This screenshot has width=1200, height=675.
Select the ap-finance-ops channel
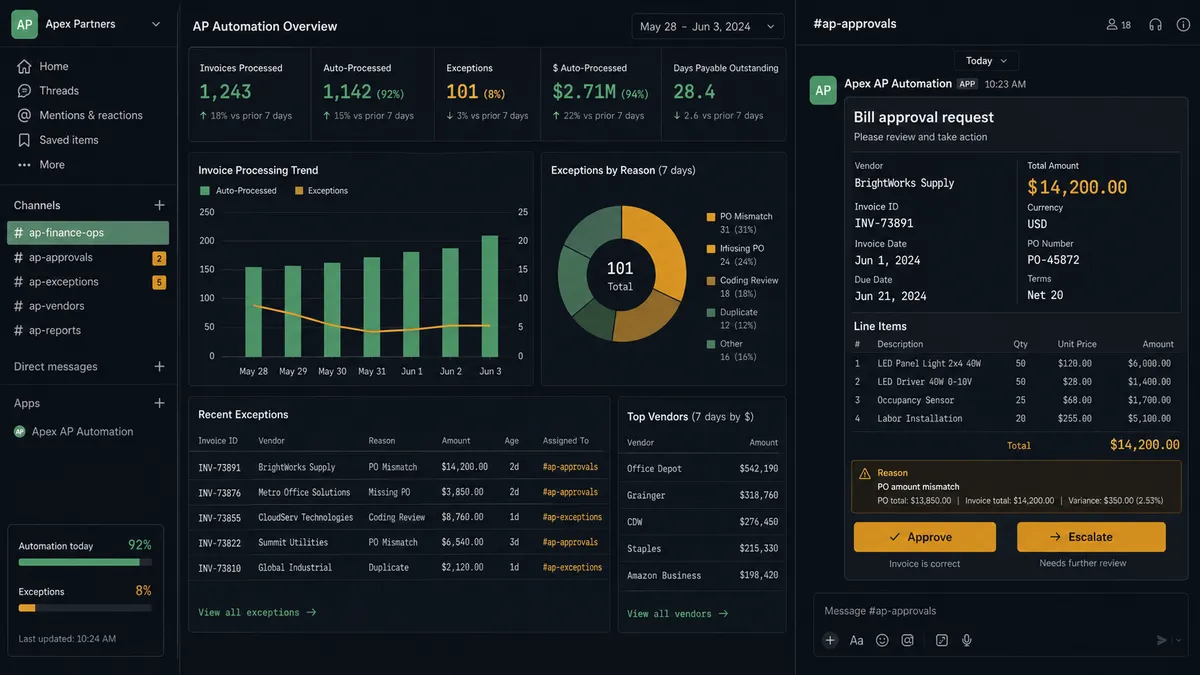[x=88, y=233]
